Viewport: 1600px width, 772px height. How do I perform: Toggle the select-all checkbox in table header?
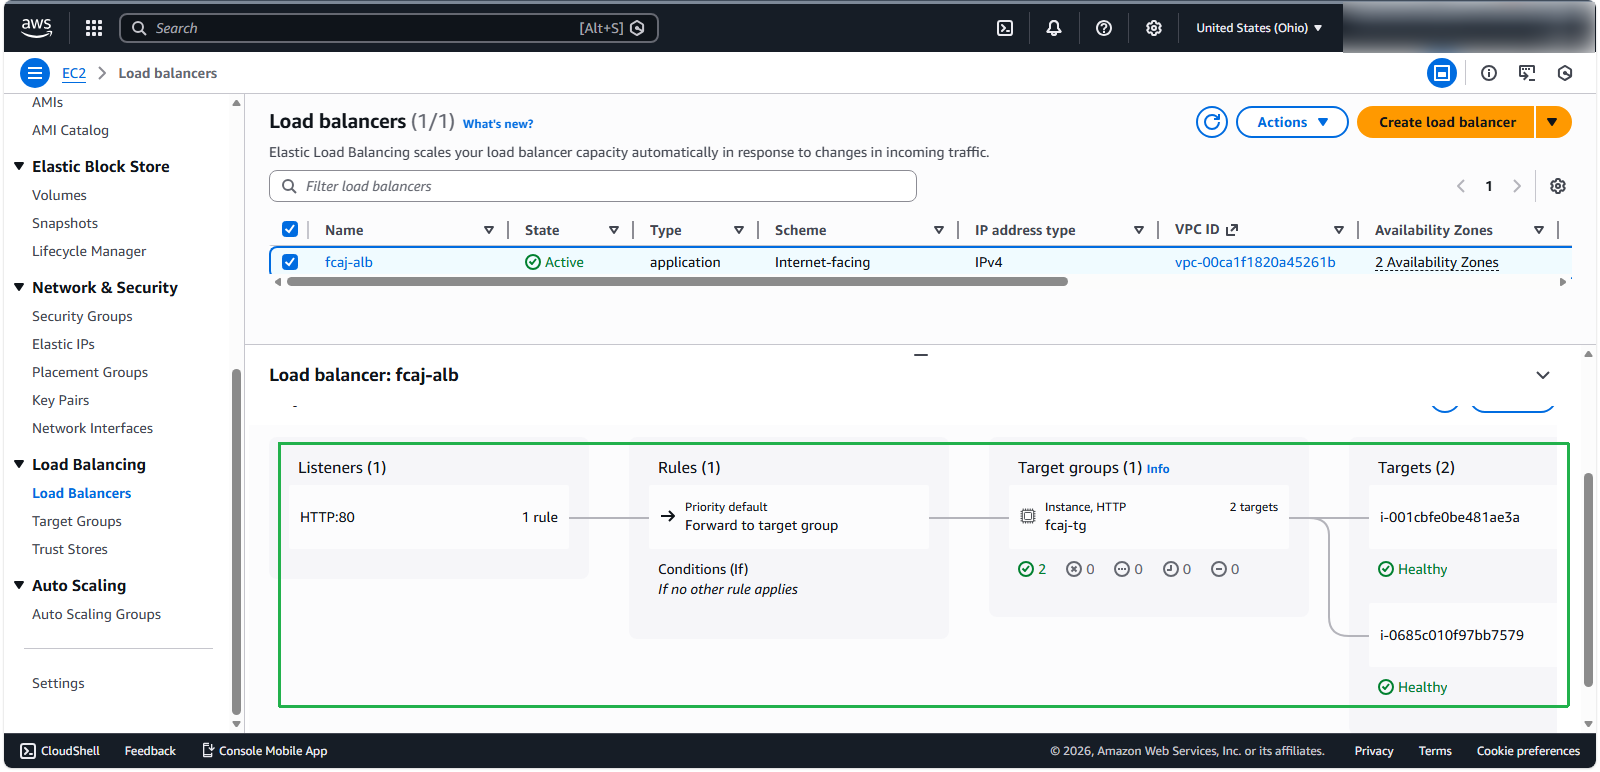click(290, 229)
